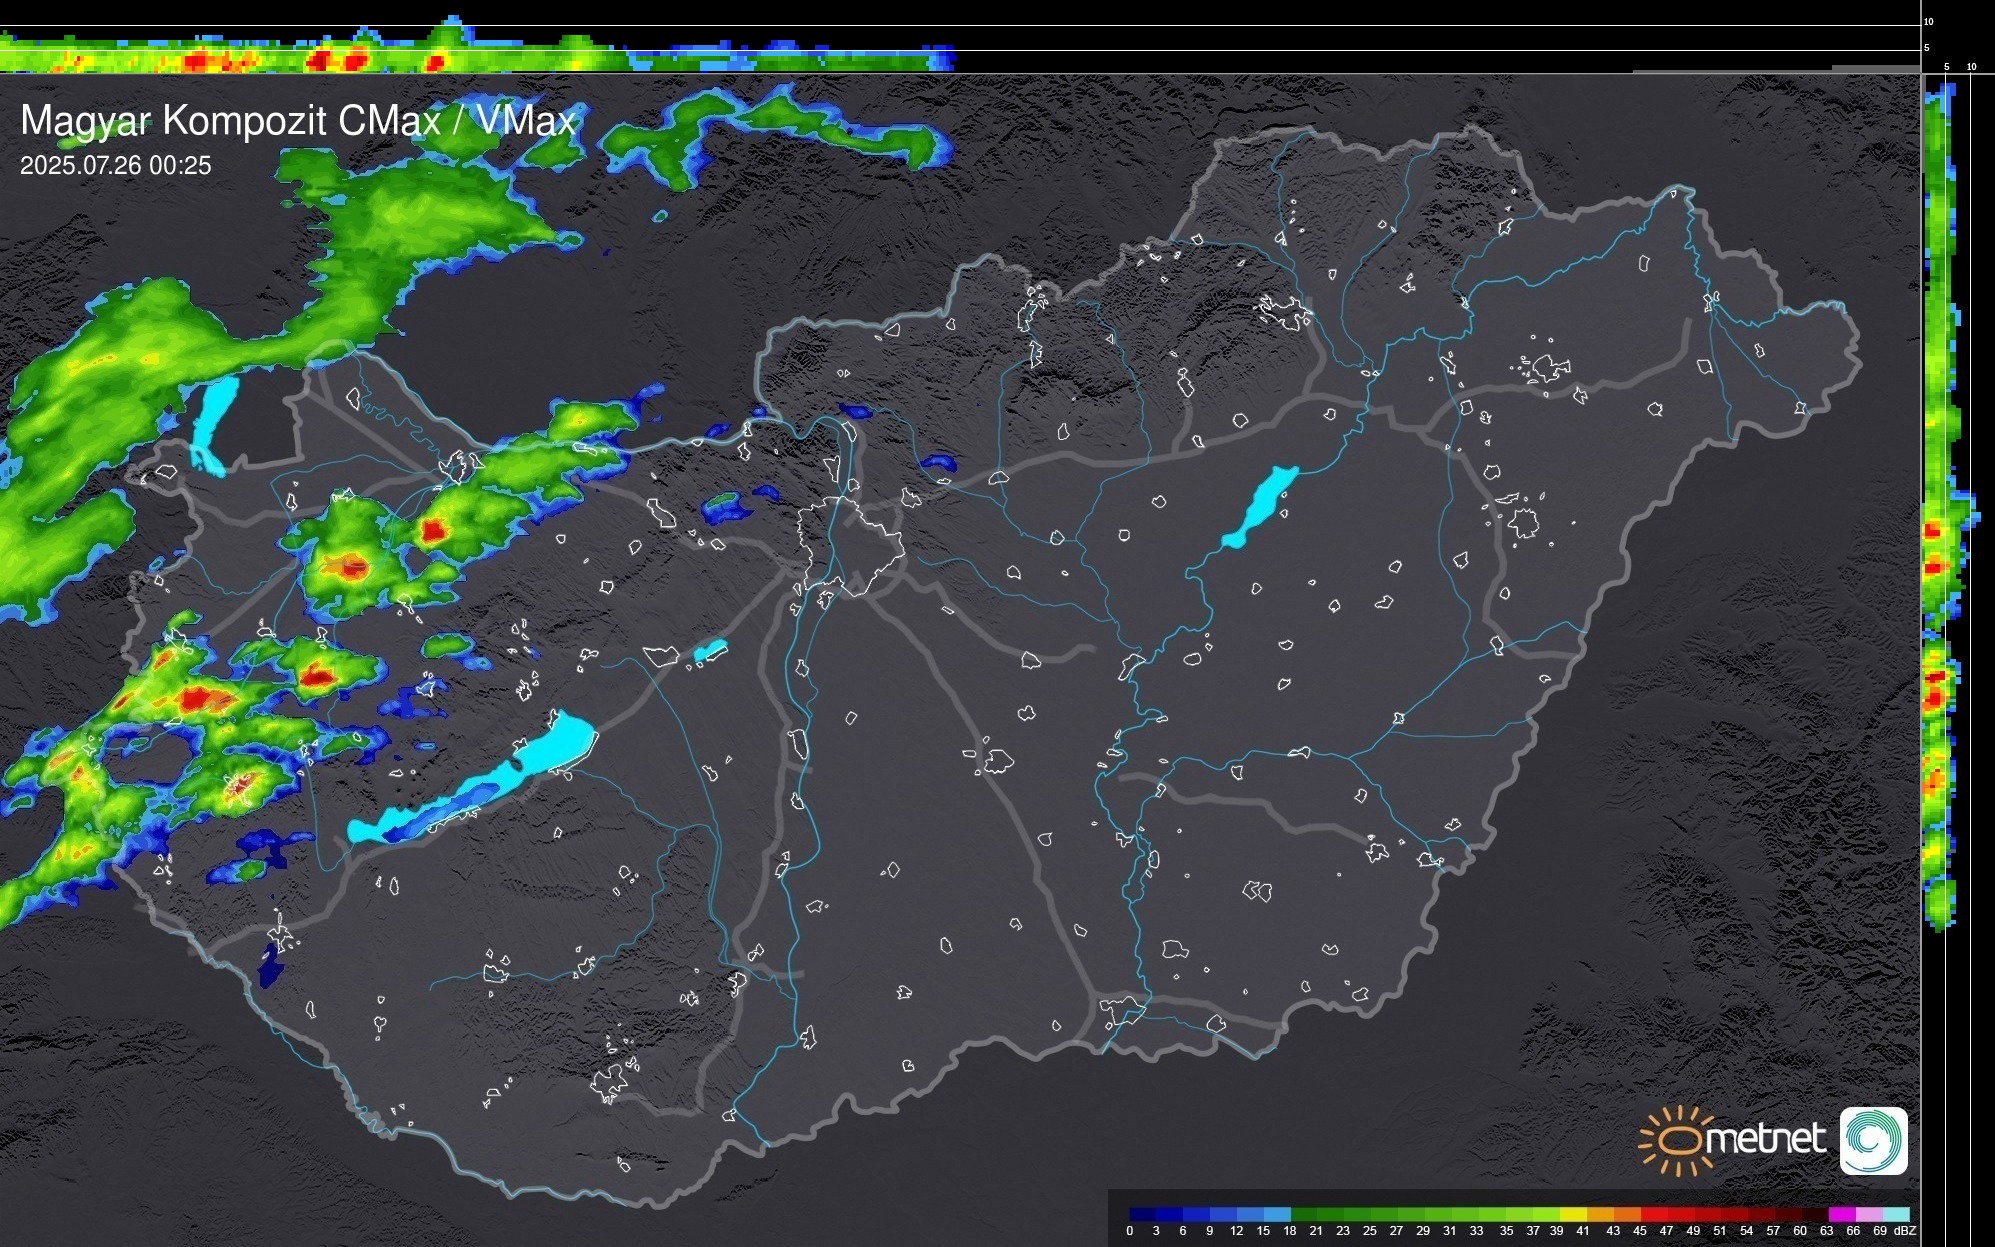The width and height of the screenshot is (1995, 1247).
Task: Pick the cyan 69 dBZ legend swatch
Action: click(x=1895, y=1214)
